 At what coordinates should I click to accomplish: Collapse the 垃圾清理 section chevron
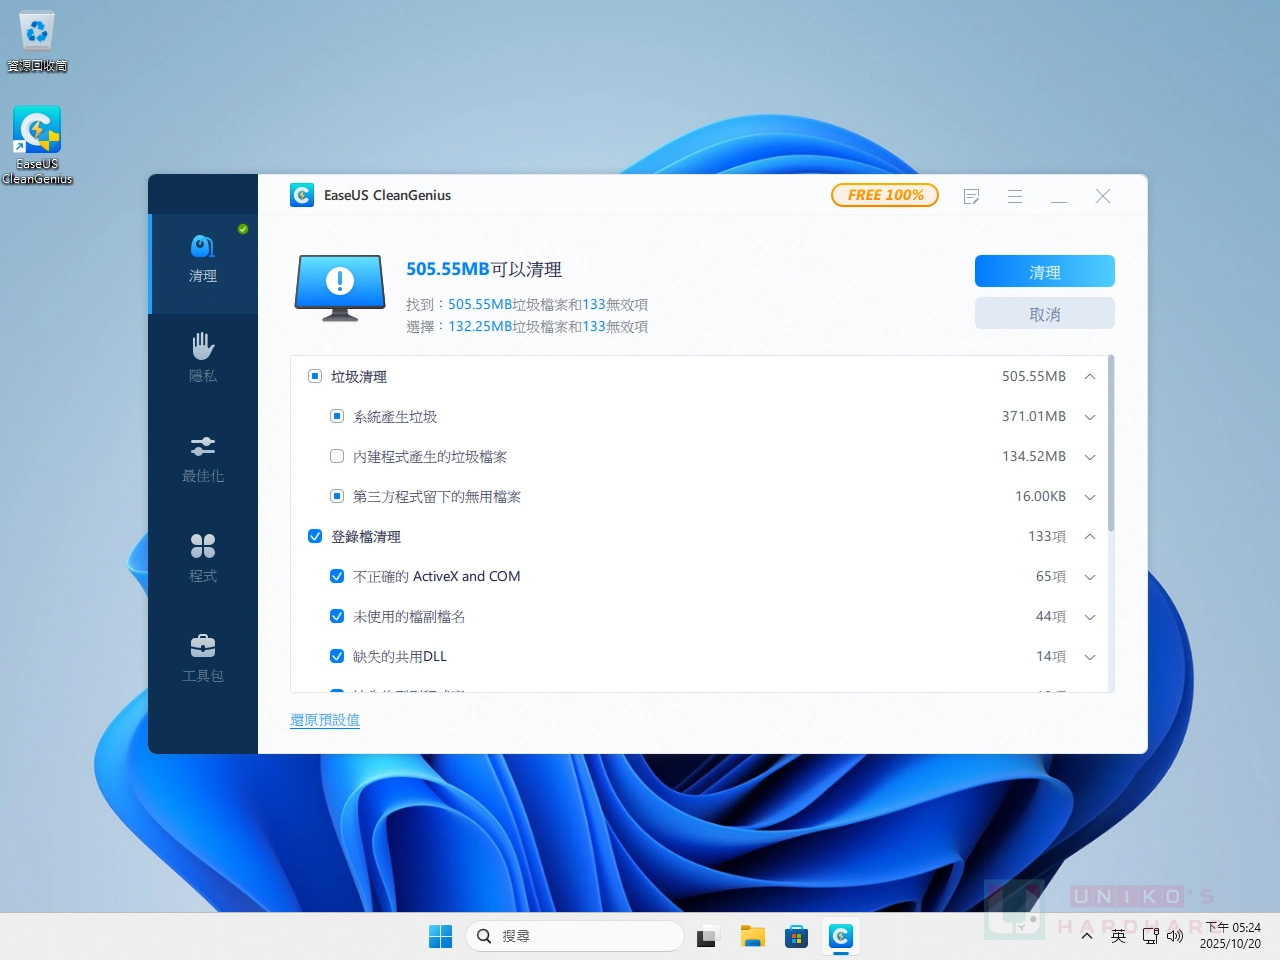tap(1090, 377)
